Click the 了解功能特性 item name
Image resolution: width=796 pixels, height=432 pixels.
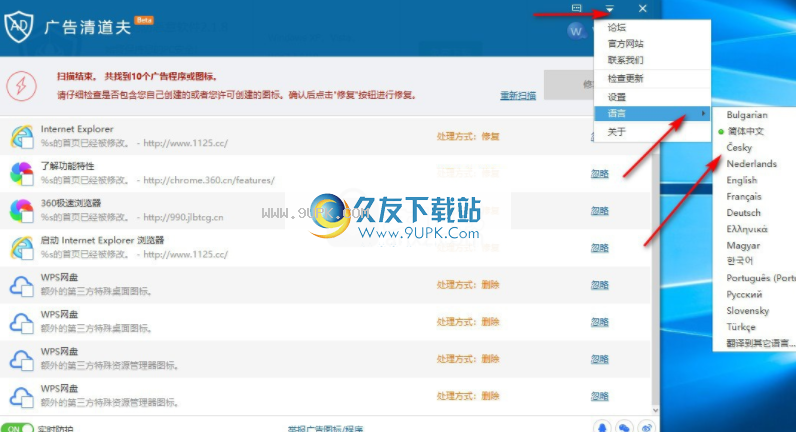pos(68,166)
